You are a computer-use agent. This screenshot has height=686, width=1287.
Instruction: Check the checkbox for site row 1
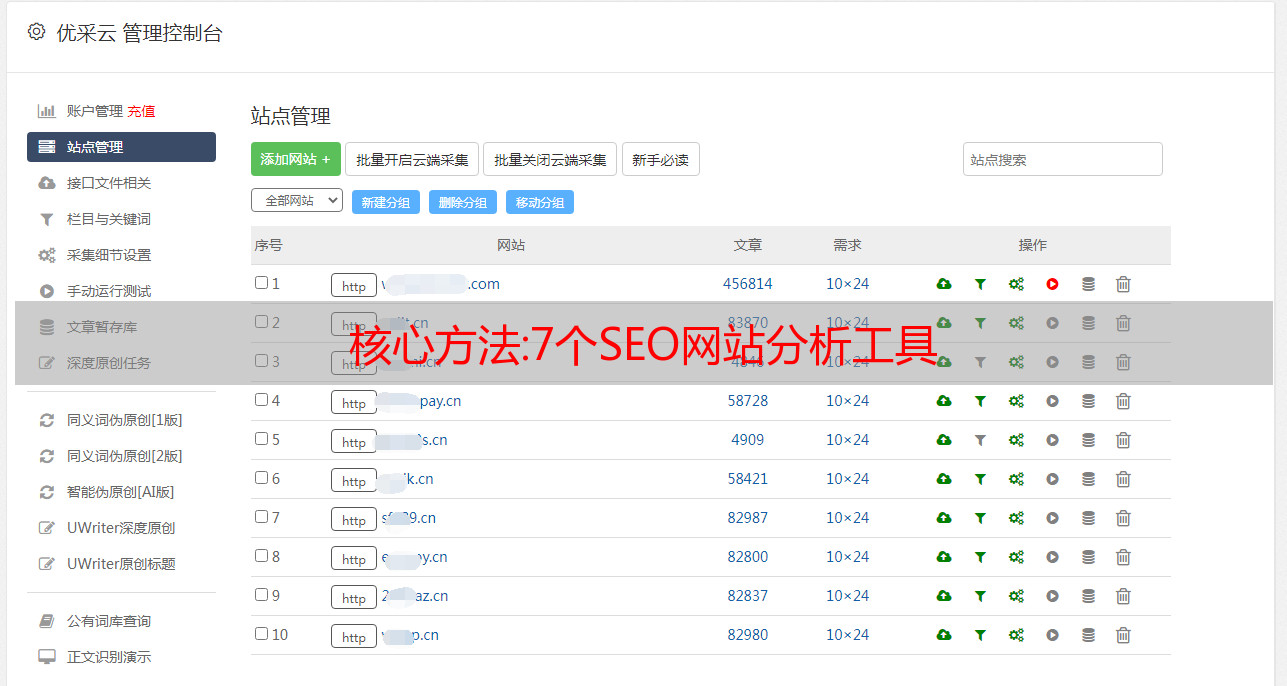pyautogui.click(x=261, y=283)
